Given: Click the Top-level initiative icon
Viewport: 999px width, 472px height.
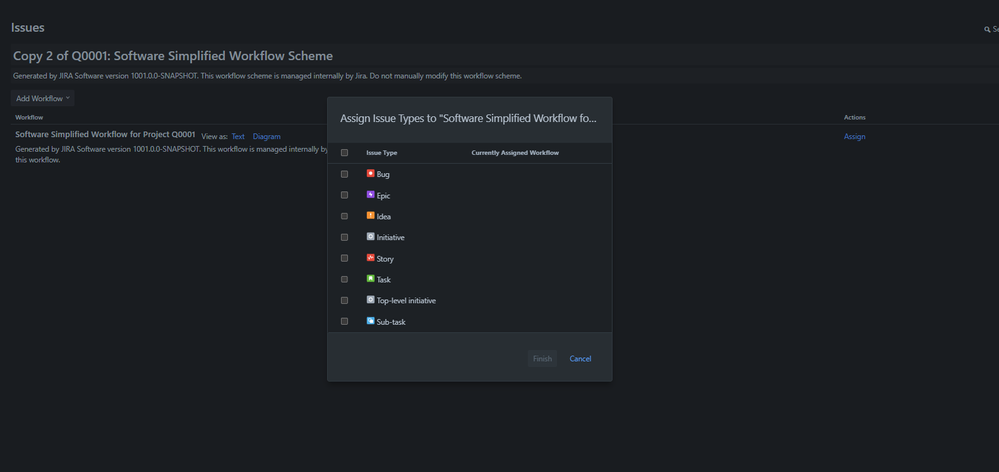Looking at the screenshot, I should [x=370, y=300].
